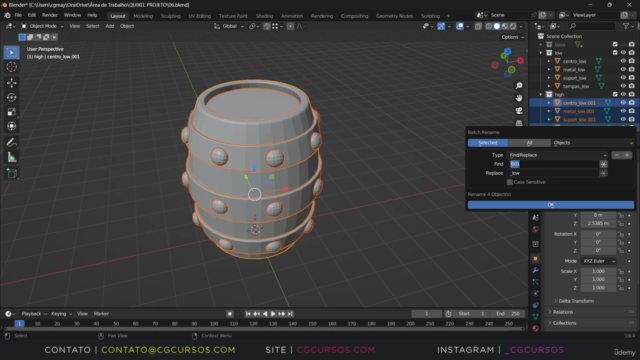Toggle the camera view icon

click(519, 111)
